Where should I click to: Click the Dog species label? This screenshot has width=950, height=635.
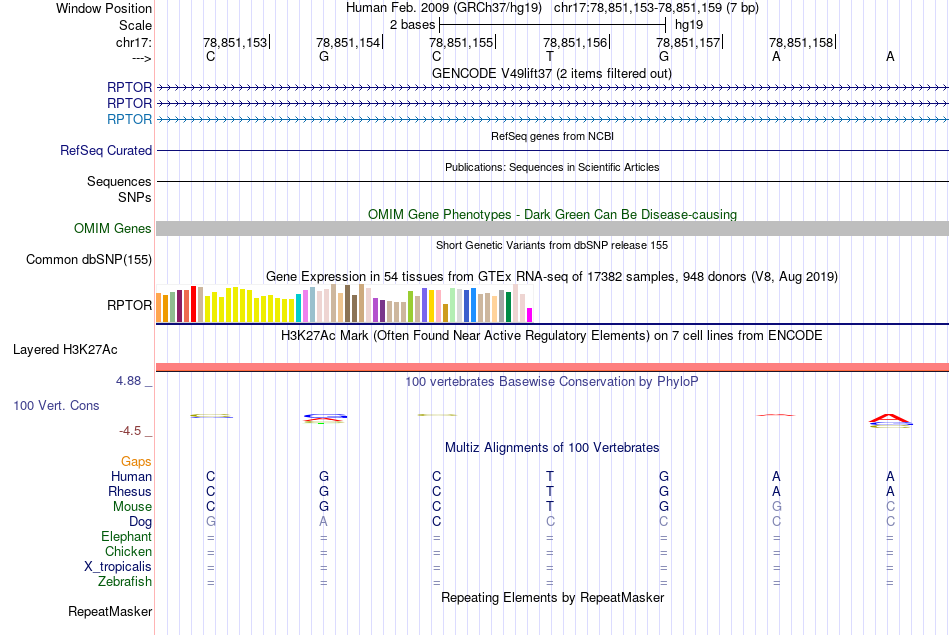pyautogui.click(x=141, y=522)
